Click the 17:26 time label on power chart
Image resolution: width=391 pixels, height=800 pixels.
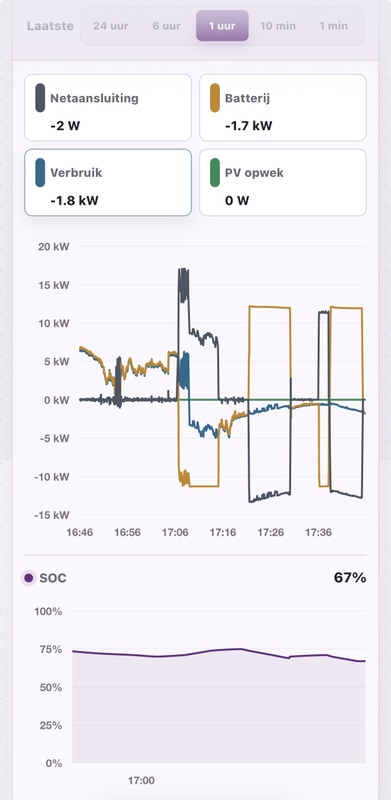(271, 533)
